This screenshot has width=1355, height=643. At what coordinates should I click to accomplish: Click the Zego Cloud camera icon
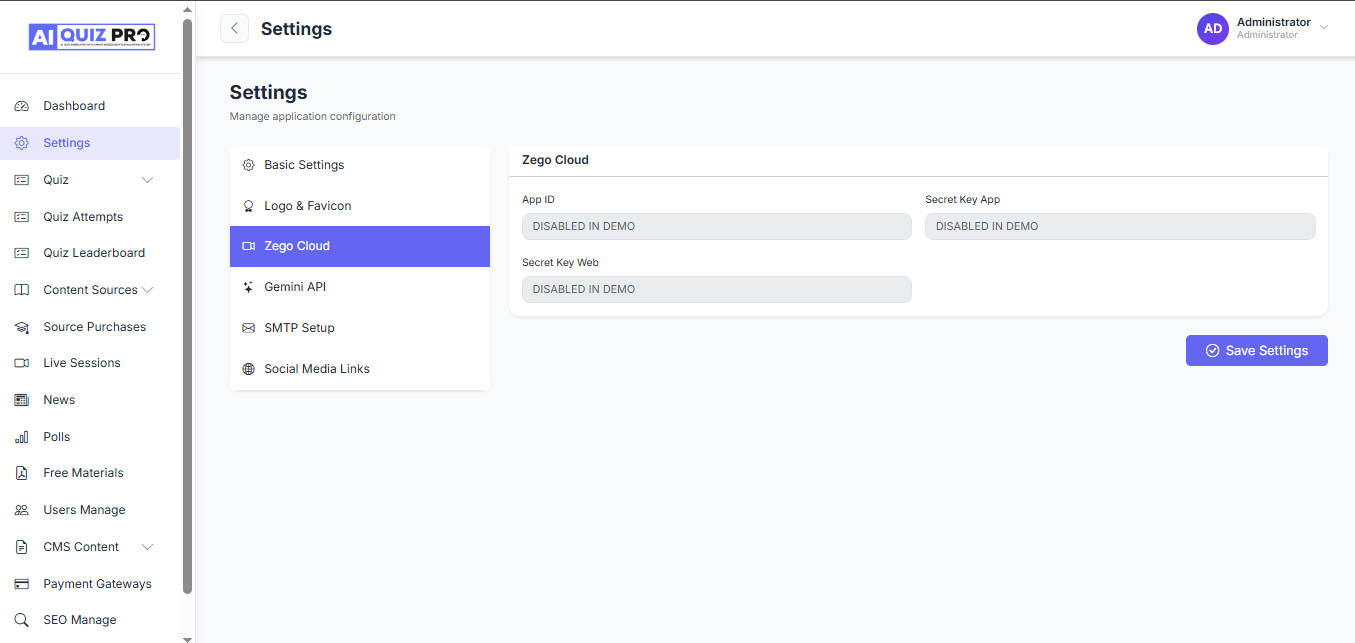pos(249,246)
